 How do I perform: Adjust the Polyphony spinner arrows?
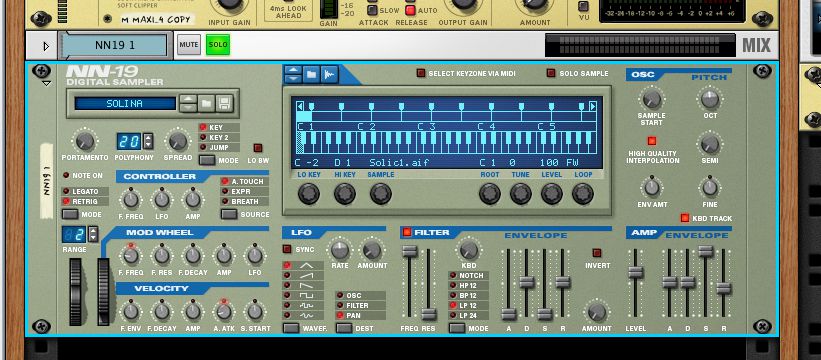pos(148,141)
